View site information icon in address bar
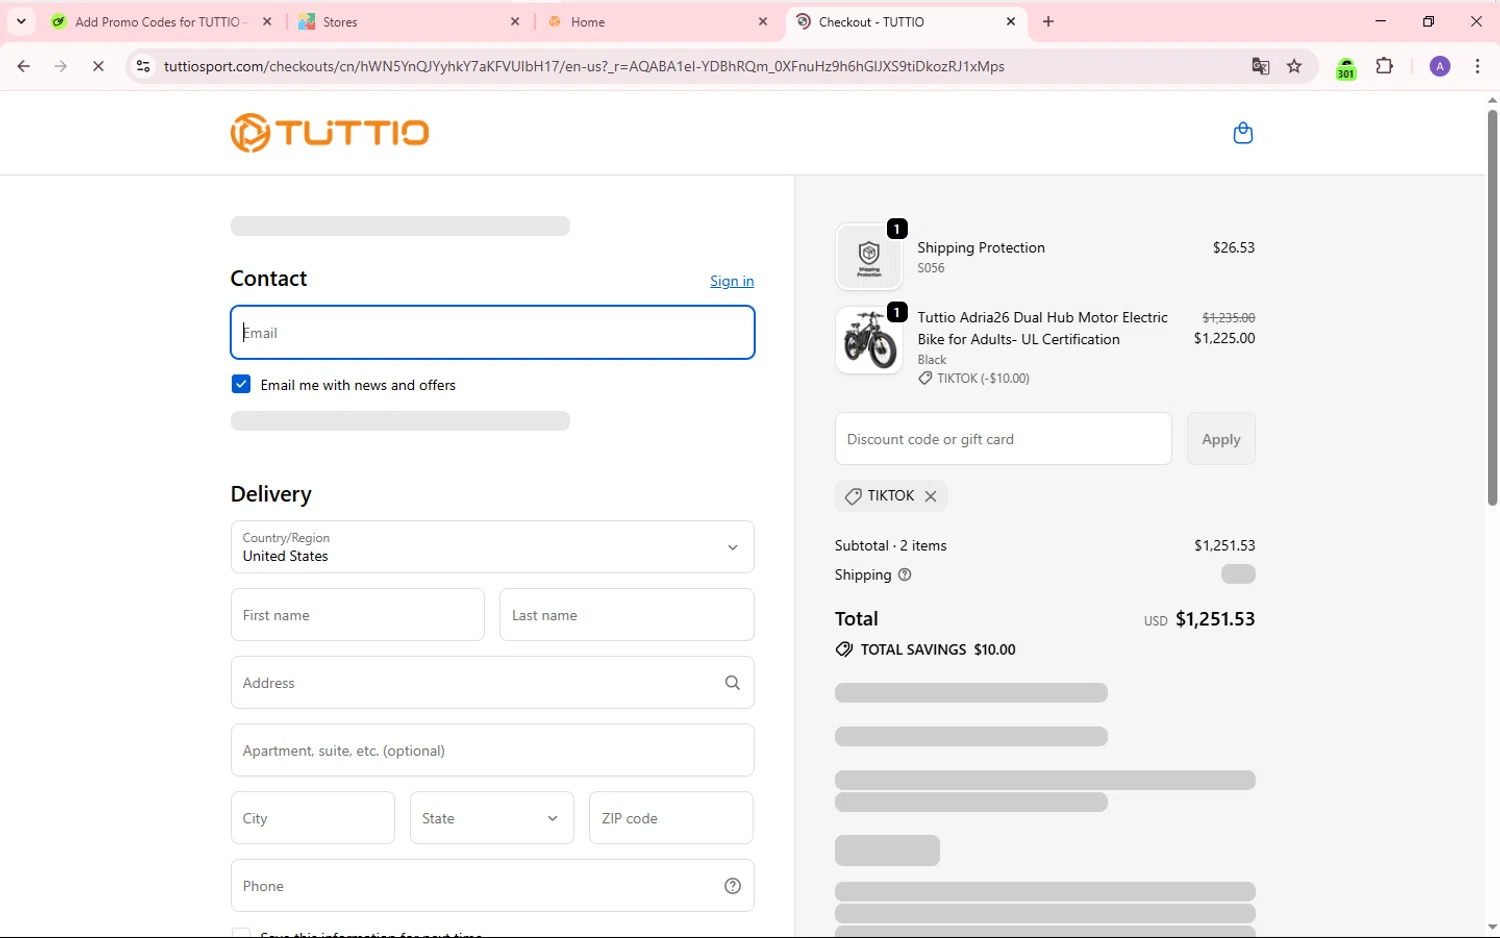Image resolution: width=1500 pixels, height=938 pixels. point(143,66)
